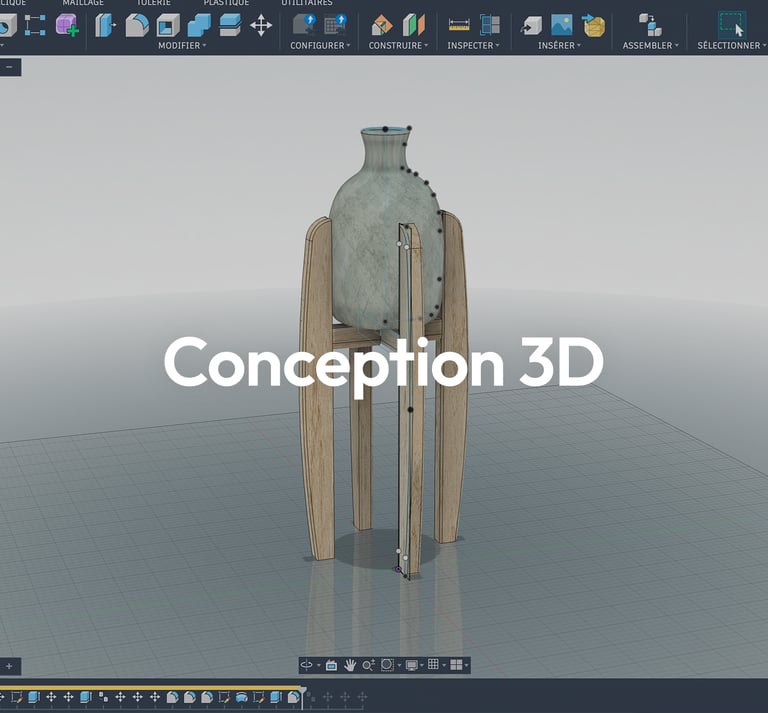768x713 pixels.
Task: Open the SÉLECTIONNER dropdown menu
Action: tap(732, 46)
